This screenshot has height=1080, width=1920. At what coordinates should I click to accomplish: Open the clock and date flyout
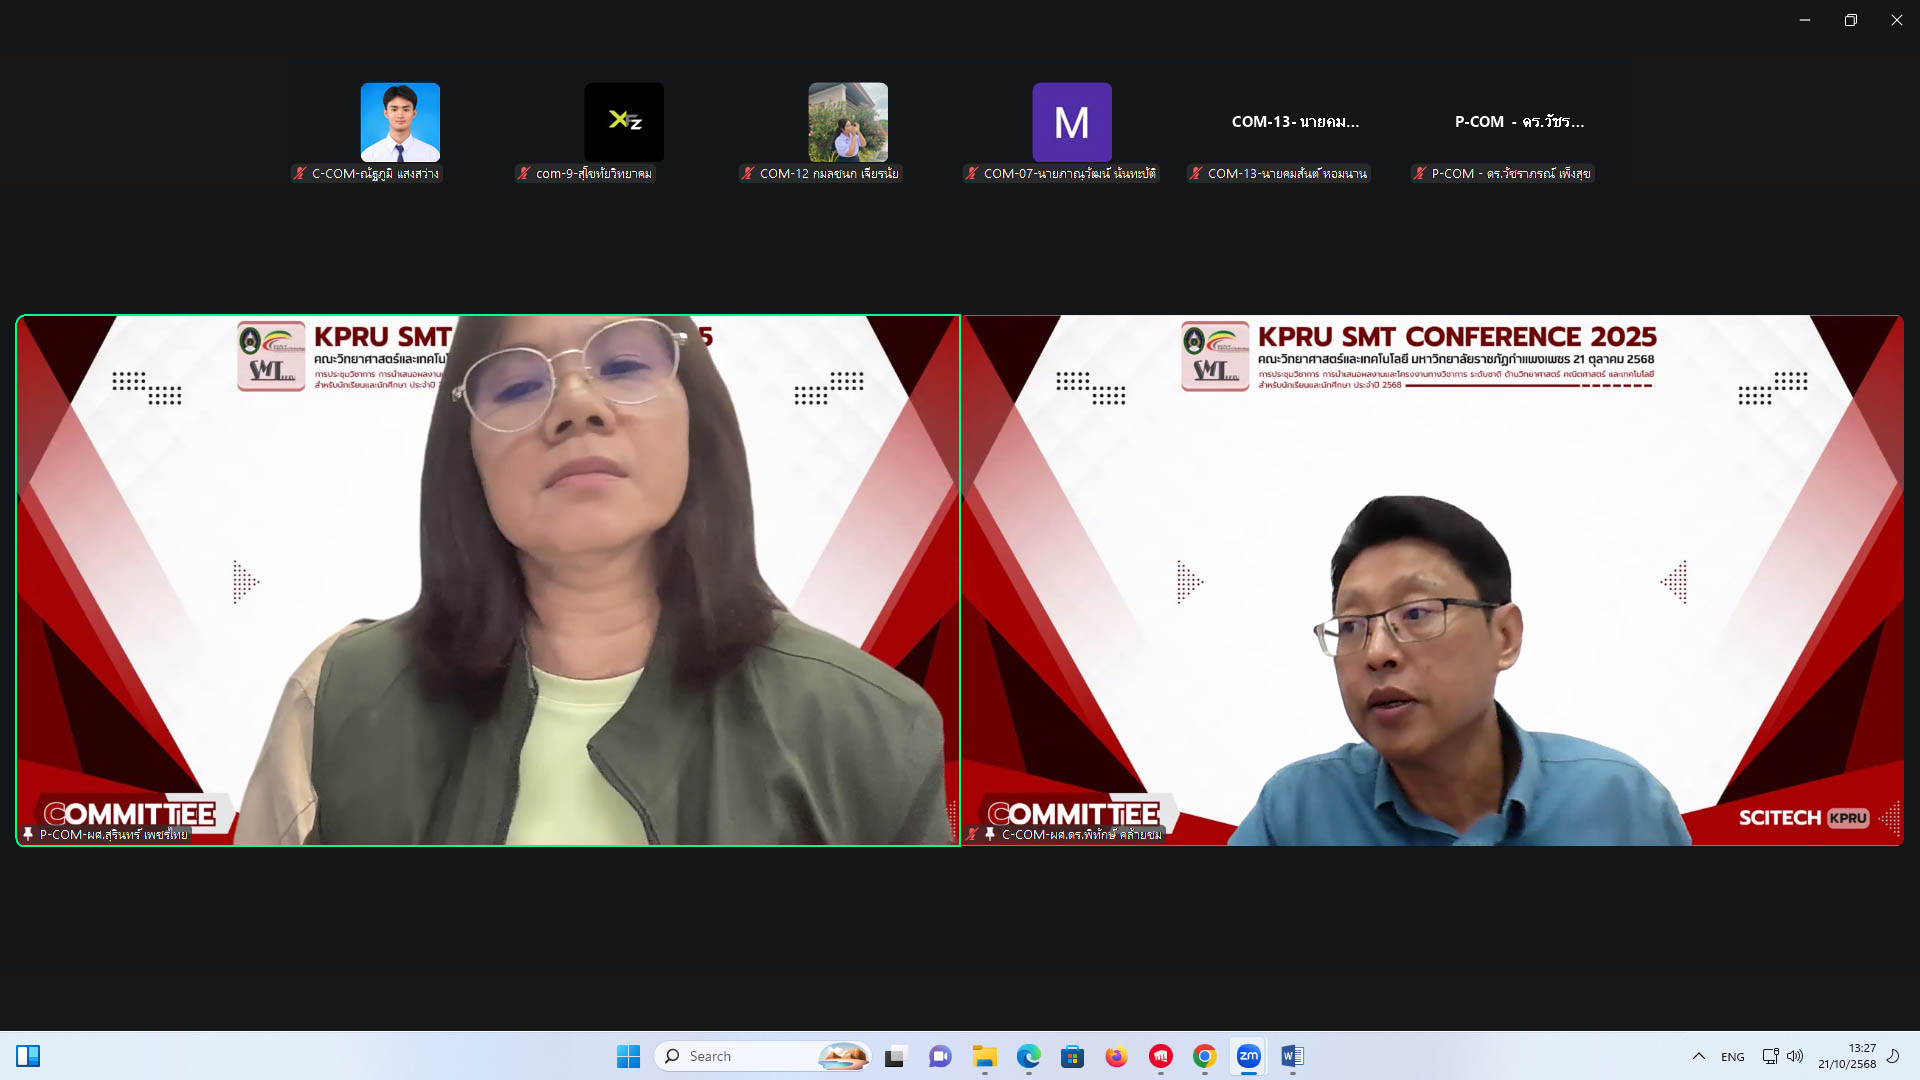[x=1847, y=1056]
